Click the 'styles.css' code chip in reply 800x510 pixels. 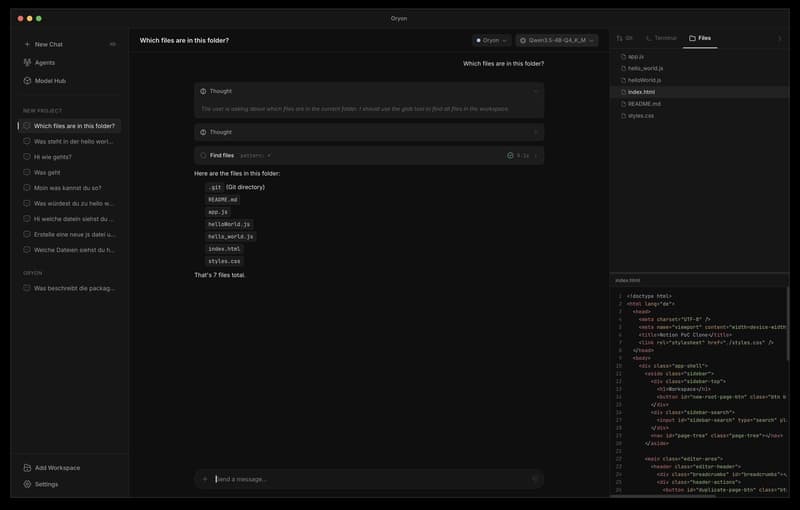coord(224,261)
